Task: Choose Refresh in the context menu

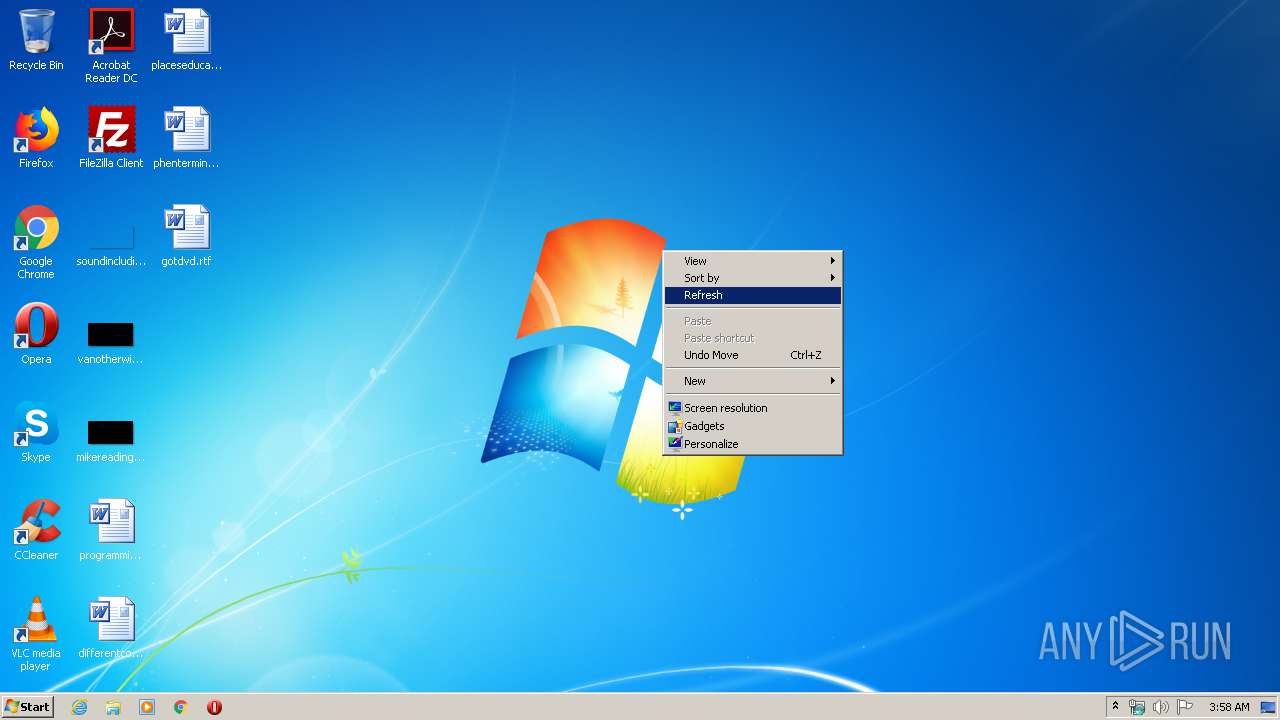Action: pos(753,295)
